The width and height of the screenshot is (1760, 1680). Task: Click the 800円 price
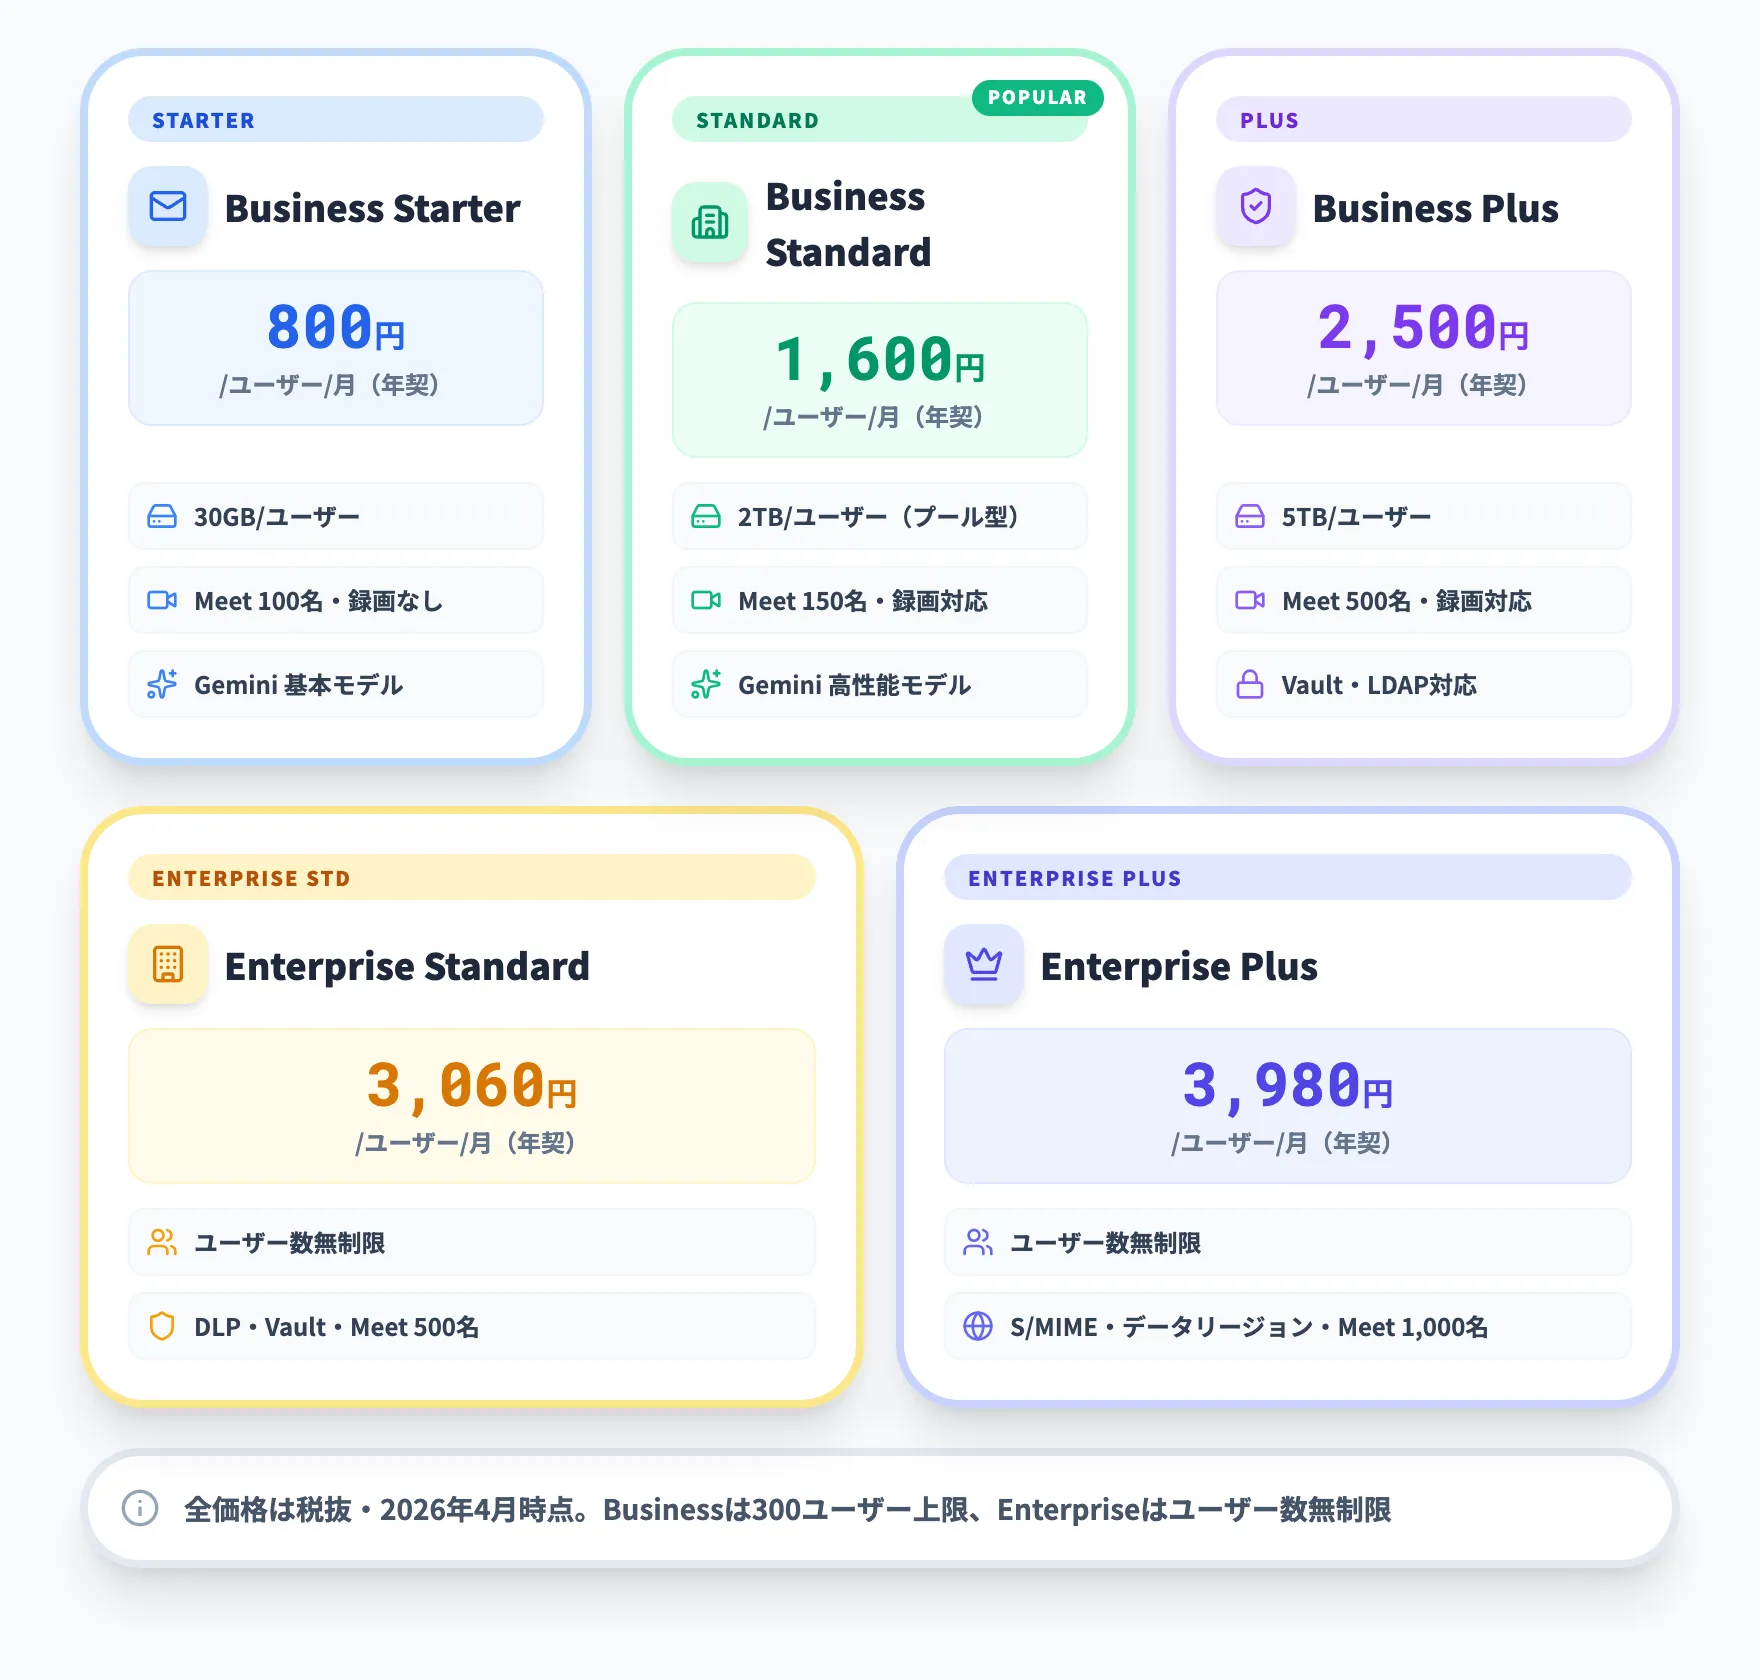(336, 327)
